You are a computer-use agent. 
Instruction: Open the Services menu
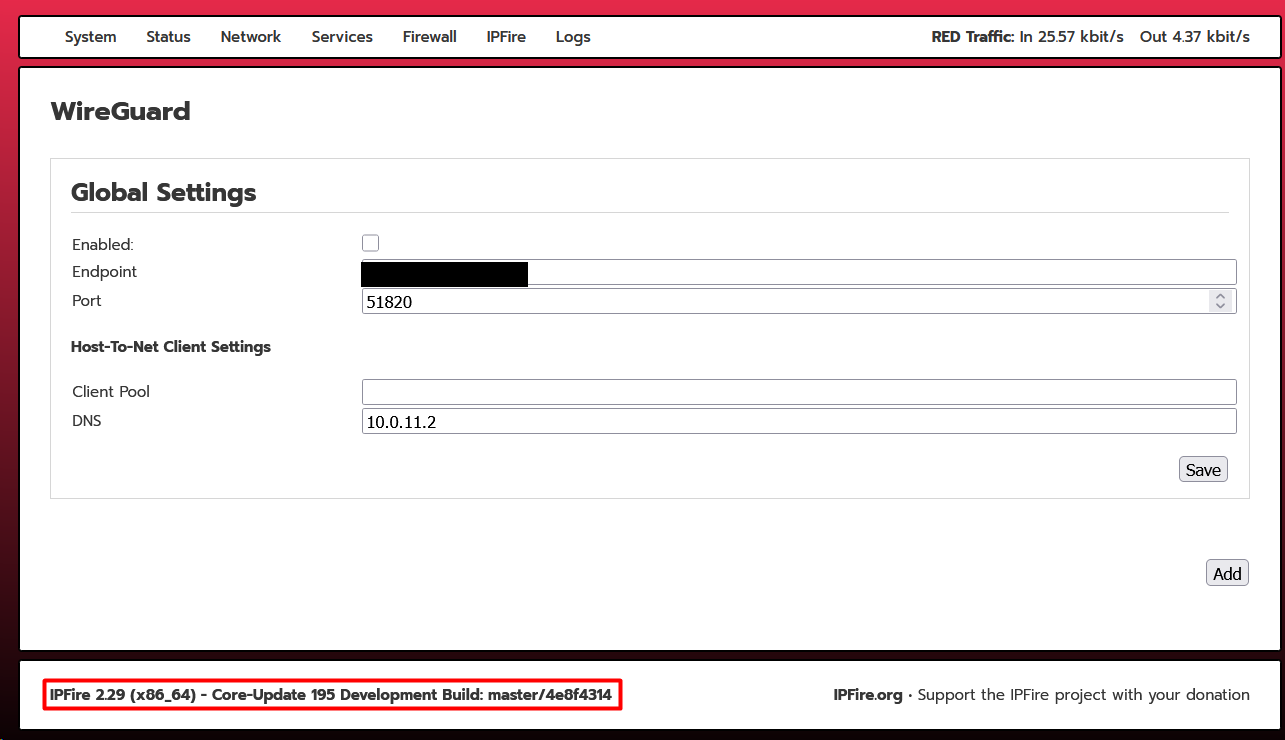point(342,37)
